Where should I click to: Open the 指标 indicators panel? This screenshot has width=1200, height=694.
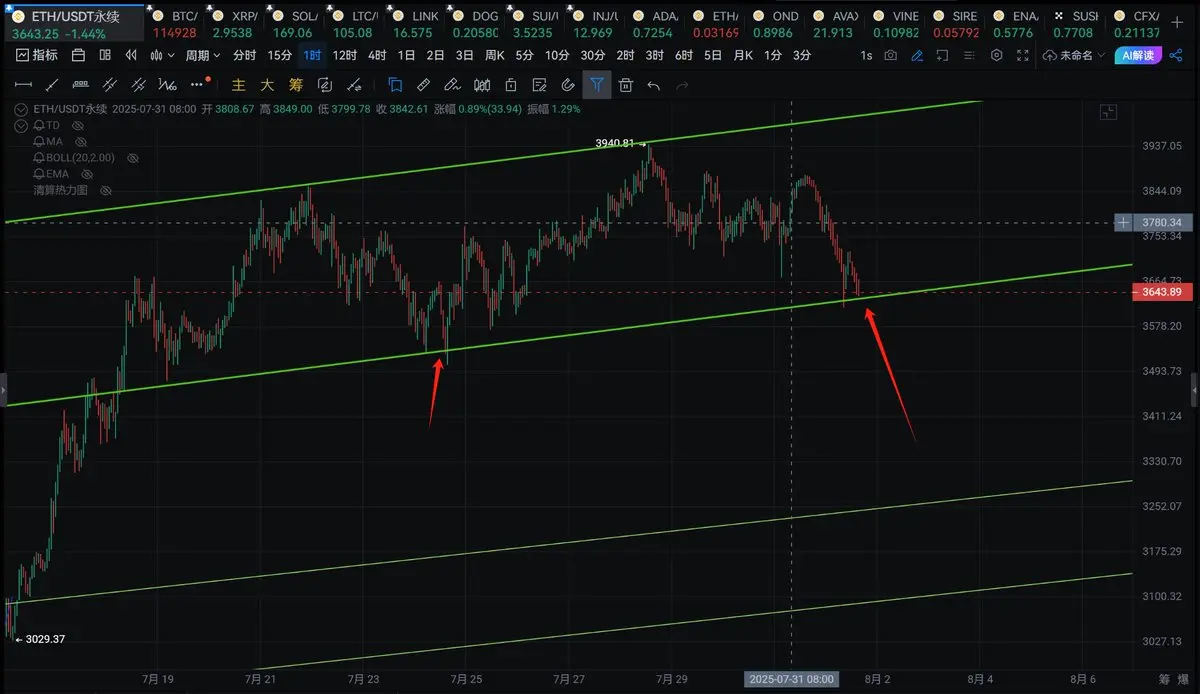38,55
